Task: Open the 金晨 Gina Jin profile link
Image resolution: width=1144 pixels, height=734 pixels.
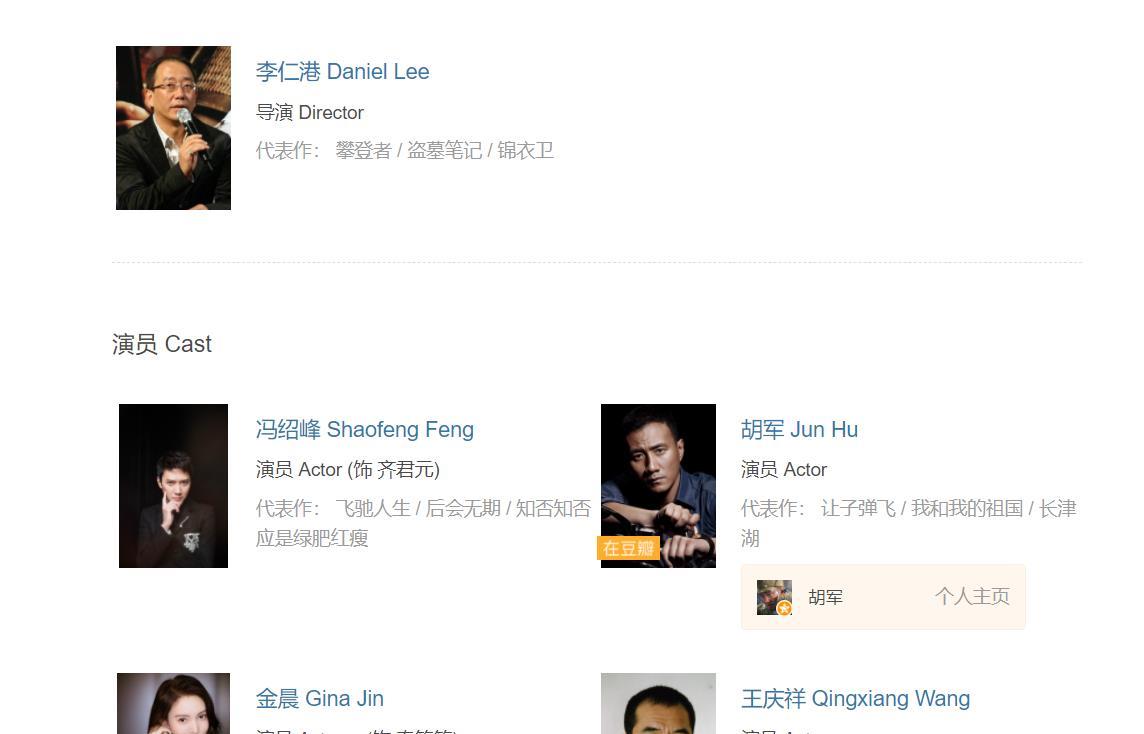Action: pos(320,698)
